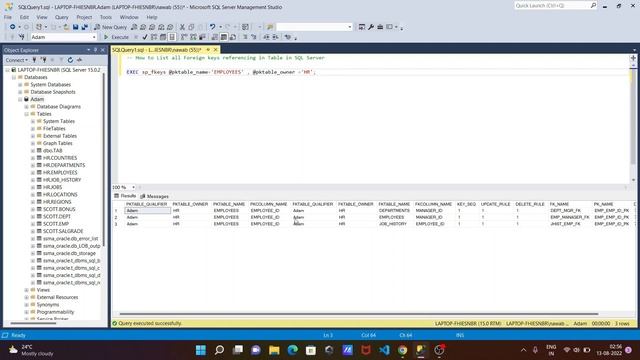Refresh the Object Explorer tree
This screenshot has width=640, height=360.
tap(70, 60)
